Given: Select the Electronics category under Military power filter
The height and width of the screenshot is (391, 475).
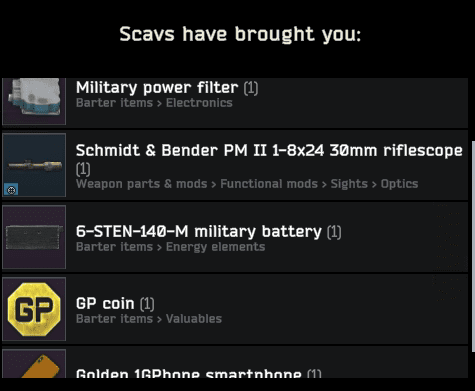Looking at the screenshot, I should tap(199, 103).
